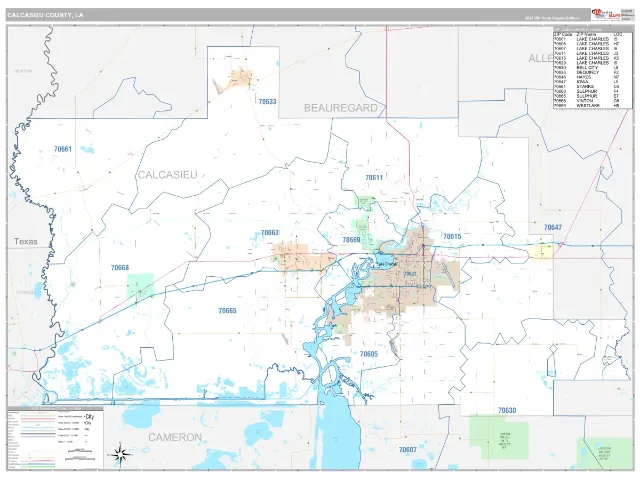Screen dimensions: 640x480
Task: Click the ZIP code label 70611
Action: 374,178
